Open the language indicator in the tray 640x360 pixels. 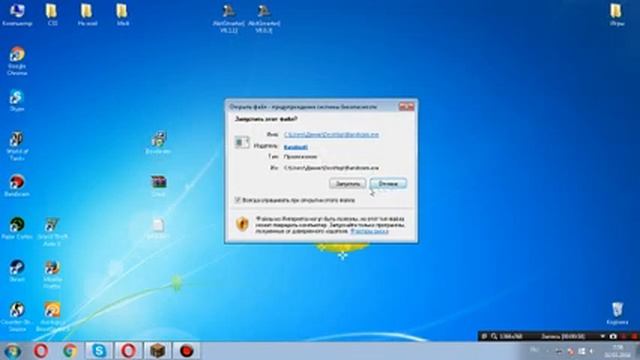[x=534, y=350]
